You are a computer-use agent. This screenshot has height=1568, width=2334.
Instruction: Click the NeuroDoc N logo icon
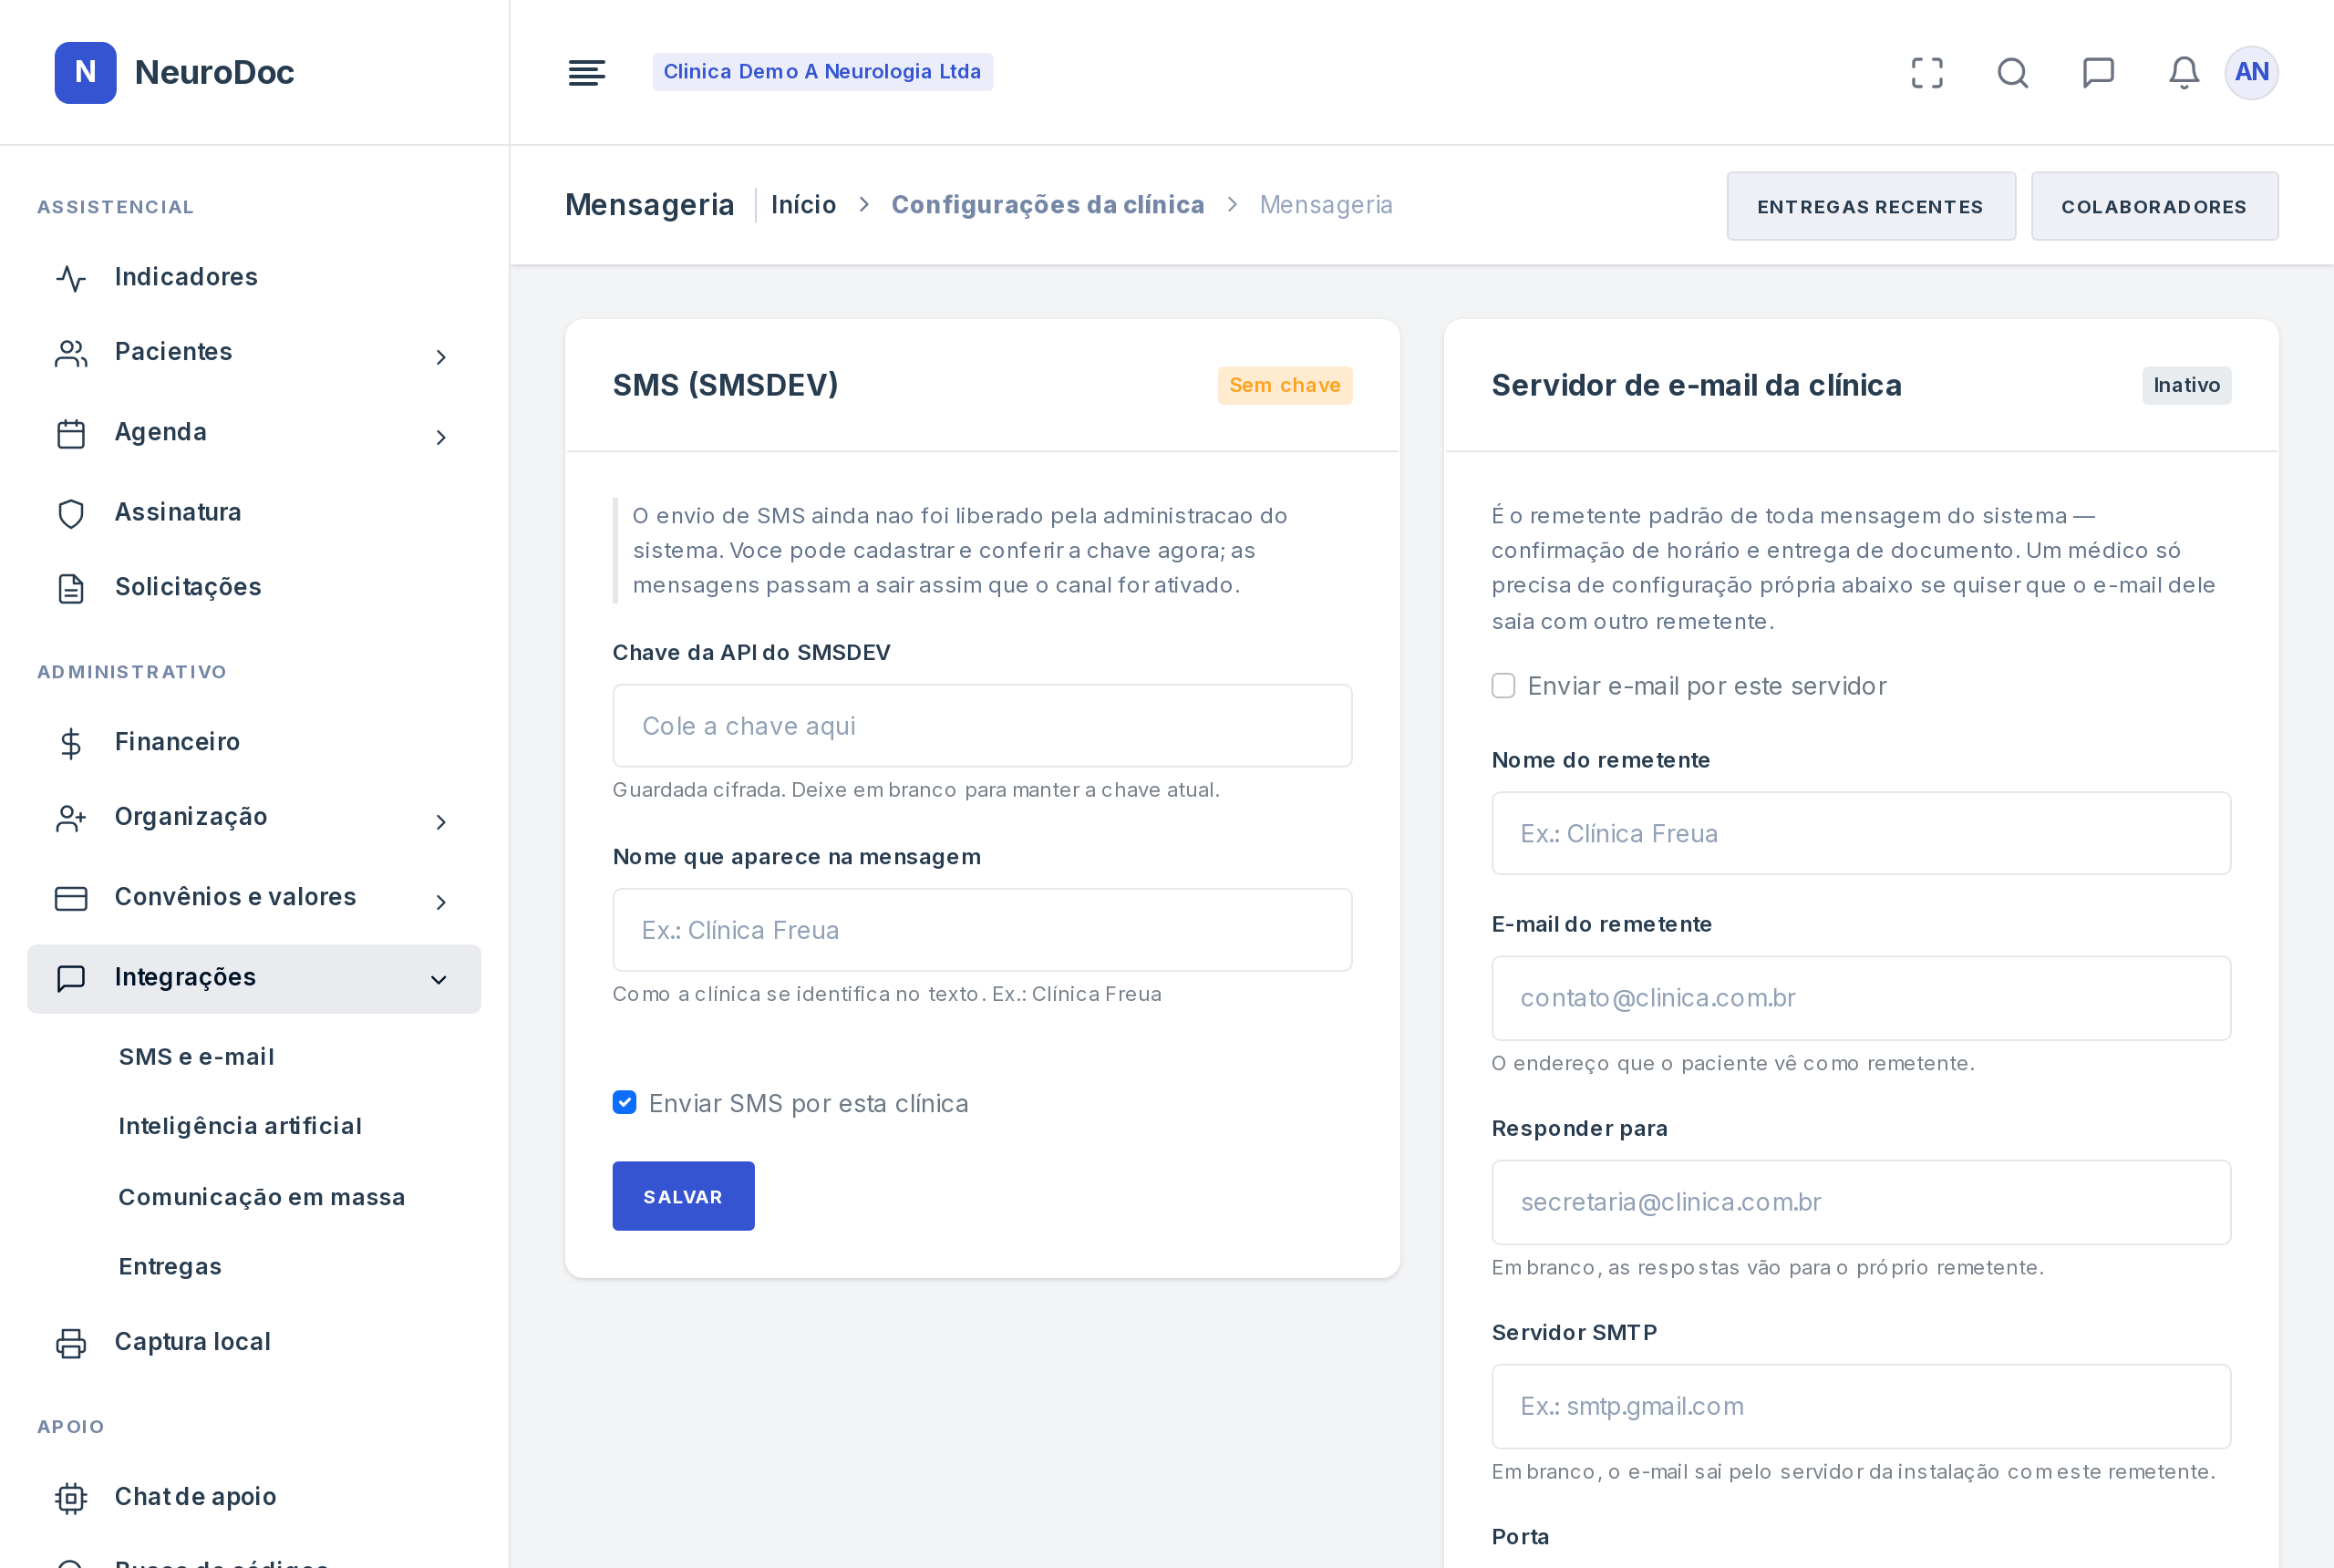85,72
